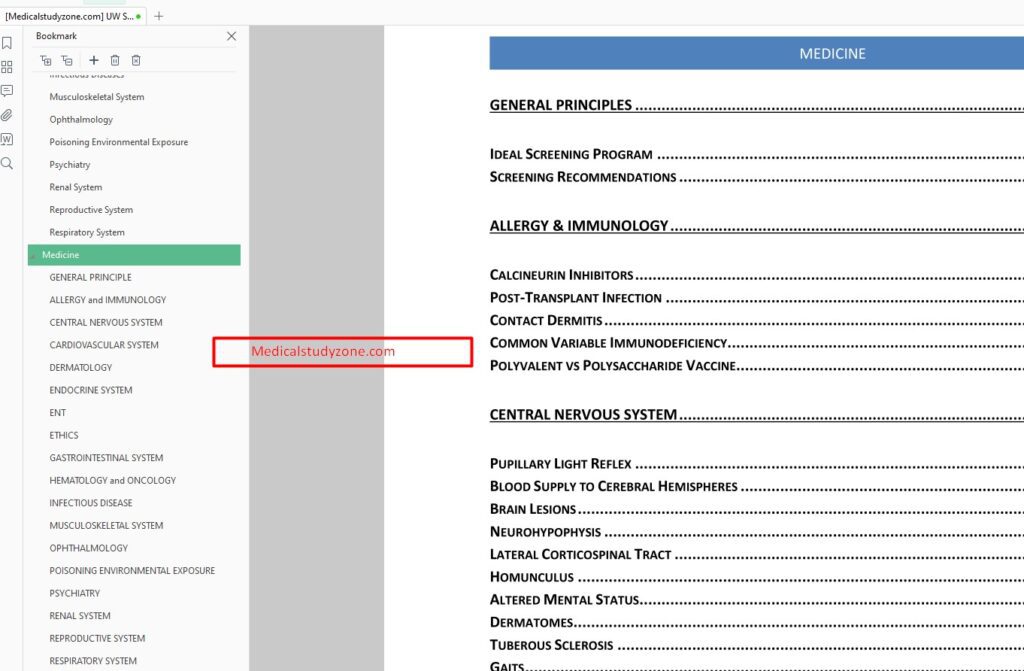Open a new tab with plus button
This screenshot has height=671, width=1024.
coord(157,15)
